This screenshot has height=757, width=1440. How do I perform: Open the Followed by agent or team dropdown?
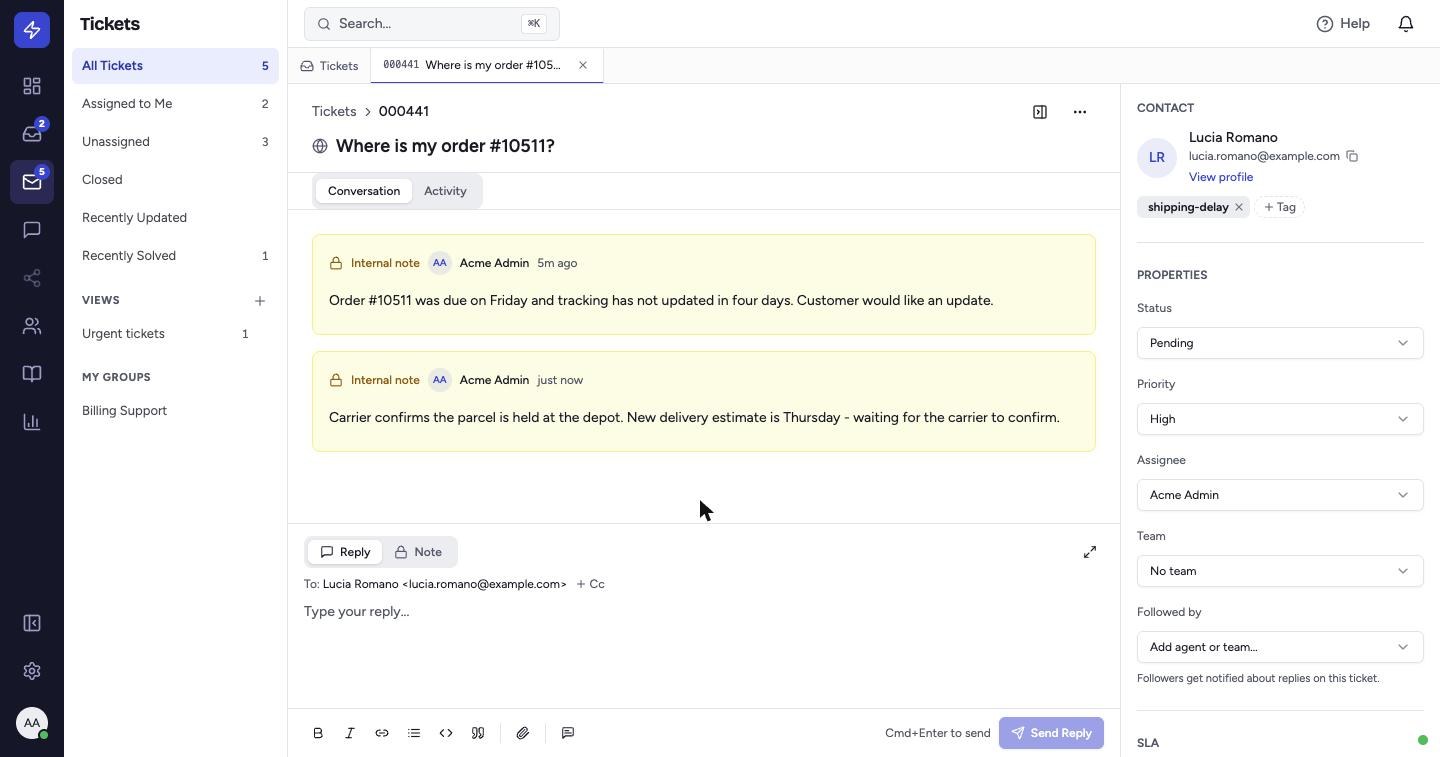click(1280, 647)
